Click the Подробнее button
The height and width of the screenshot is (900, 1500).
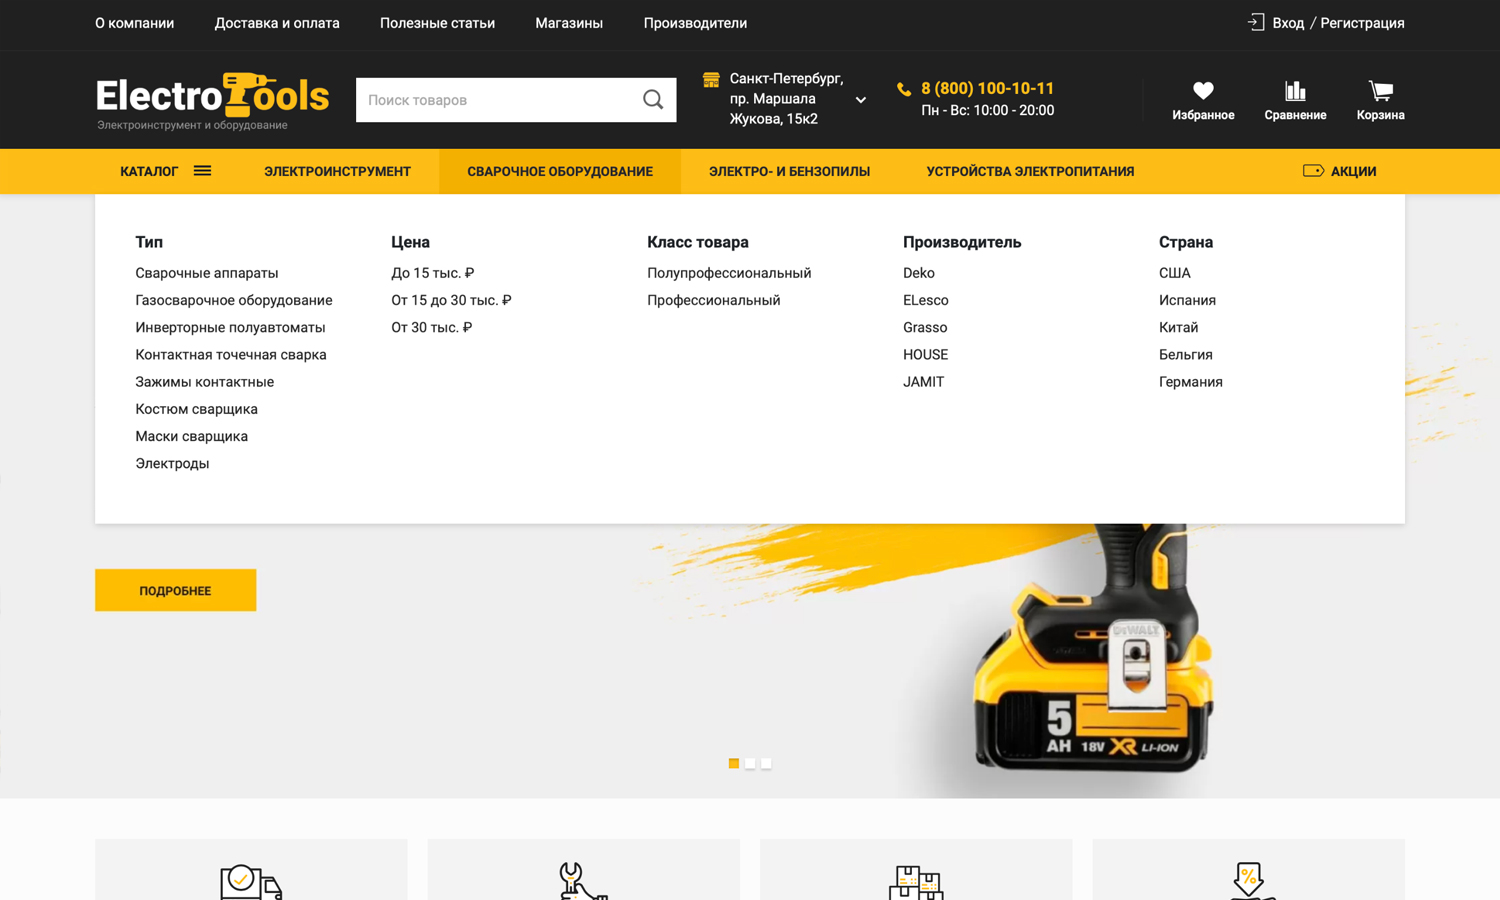[175, 590]
